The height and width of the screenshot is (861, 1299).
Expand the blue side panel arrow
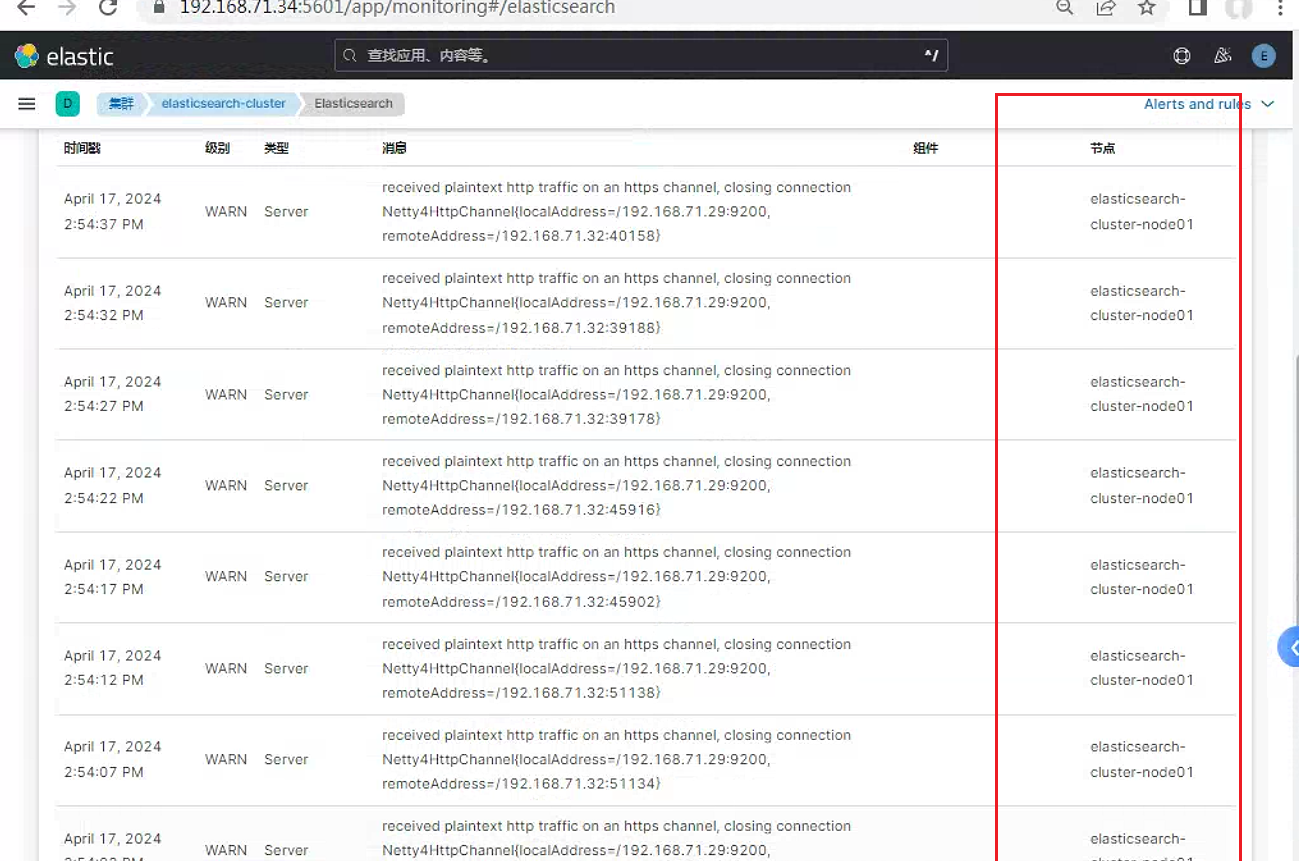tap(1289, 648)
